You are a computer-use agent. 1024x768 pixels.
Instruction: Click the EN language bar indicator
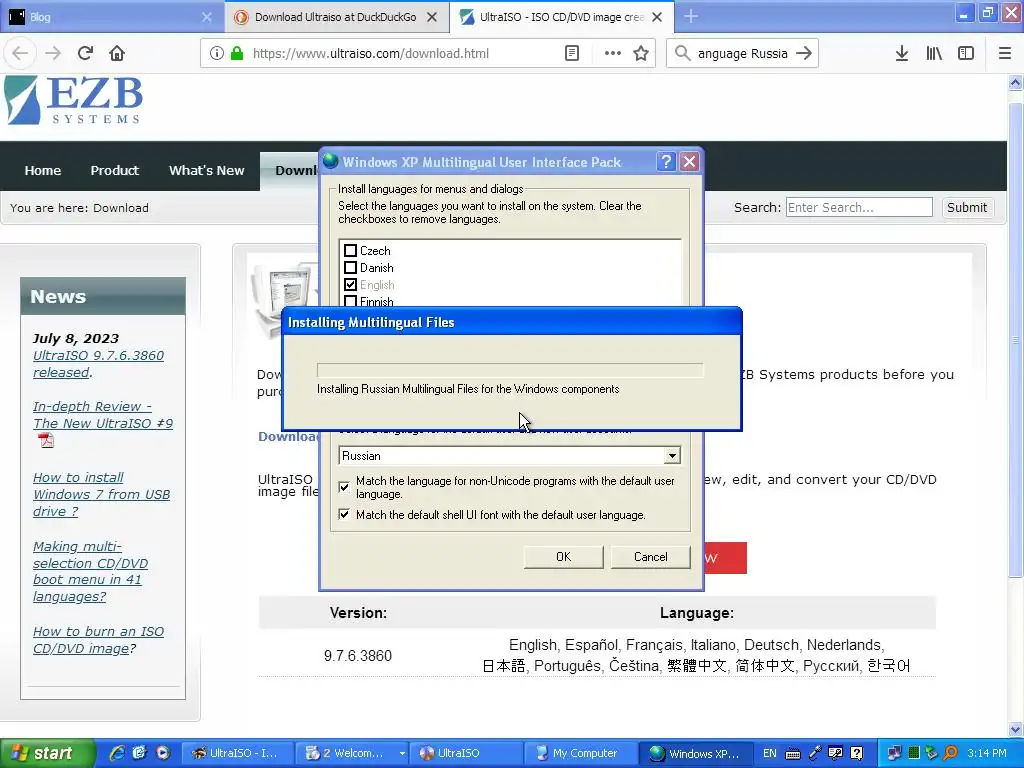(x=770, y=753)
